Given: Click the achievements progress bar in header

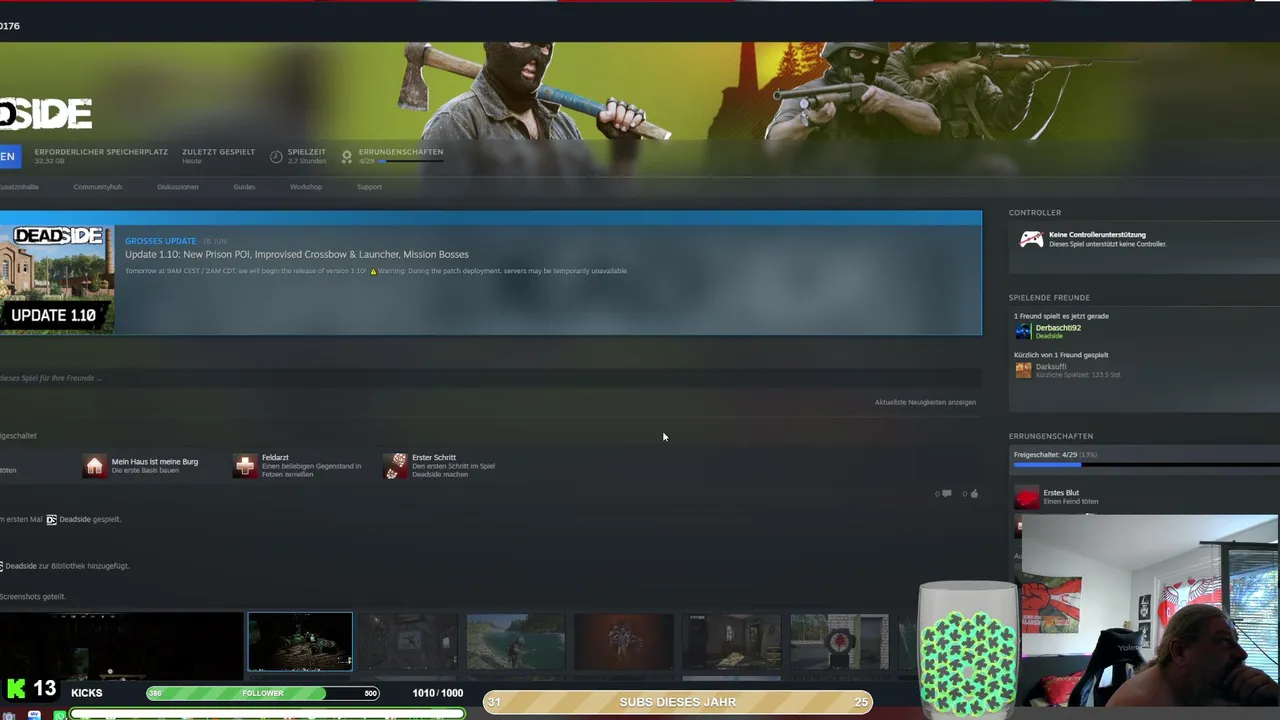Looking at the screenshot, I should (x=410, y=161).
